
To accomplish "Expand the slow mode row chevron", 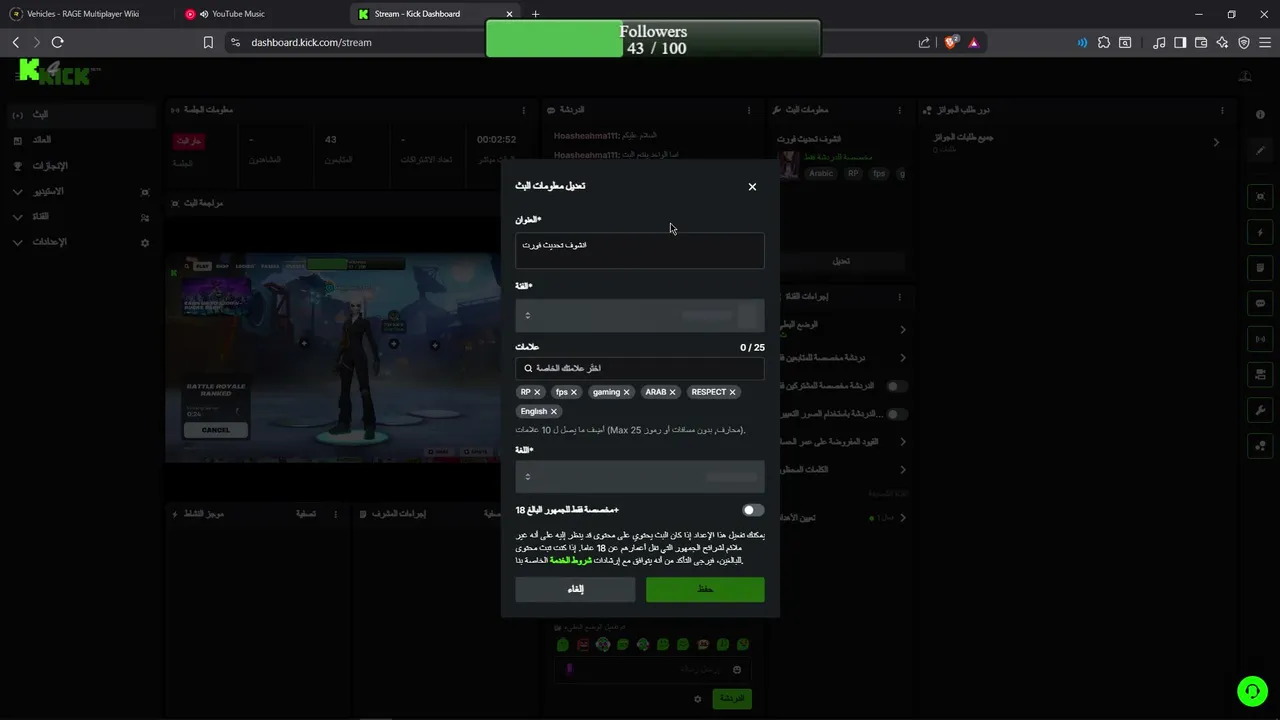I will [x=903, y=329].
